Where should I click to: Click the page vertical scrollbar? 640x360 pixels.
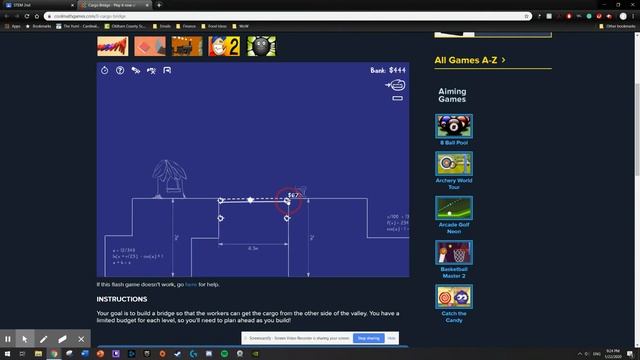point(637,129)
